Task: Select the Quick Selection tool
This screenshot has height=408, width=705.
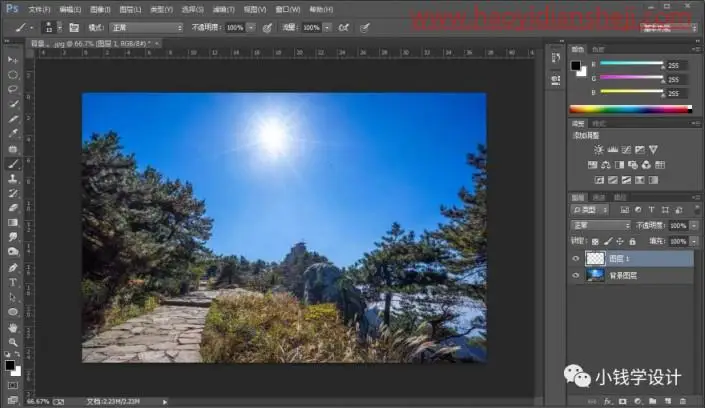Action: 13,104
